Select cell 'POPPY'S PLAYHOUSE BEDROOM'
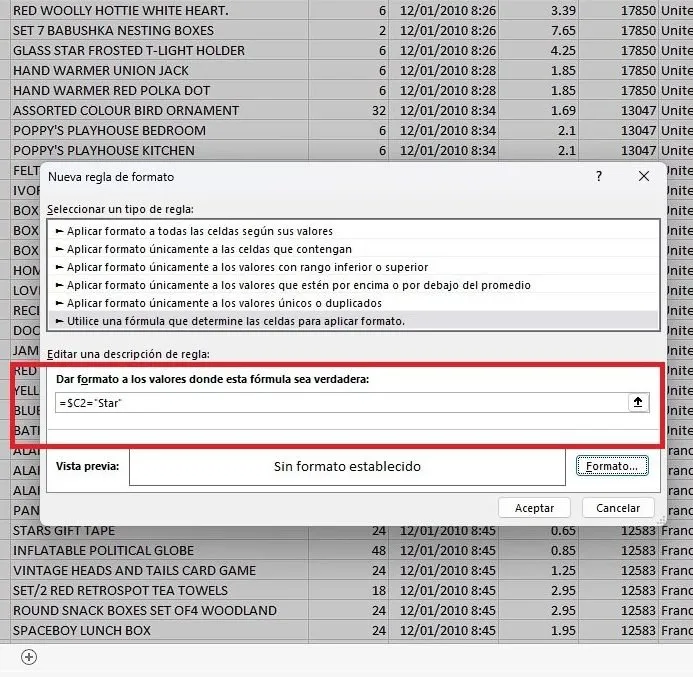This screenshot has width=693, height=677. click(x=159, y=130)
